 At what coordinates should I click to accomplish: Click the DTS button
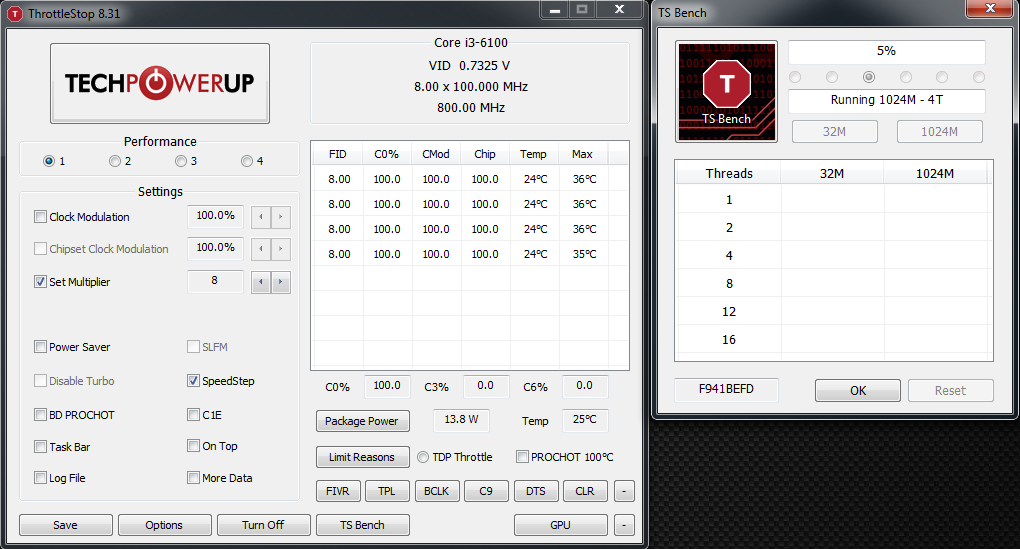[535, 491]
